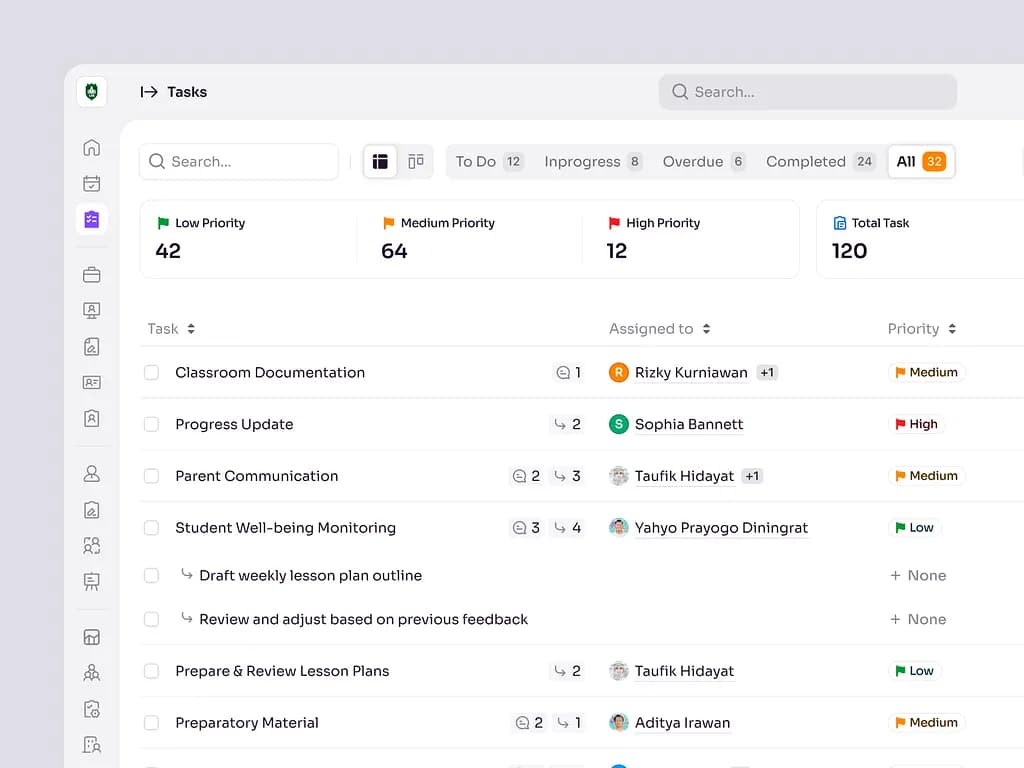This screenshot has height=768, width=1024.
Task: Check the Draft weekly lesson plan outline checkbox
Action: (x=152, y=575)
